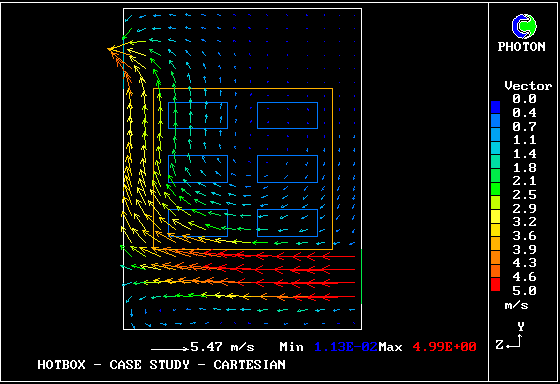
Task: Click the legend value 4.3
Action: click(524, 263)
